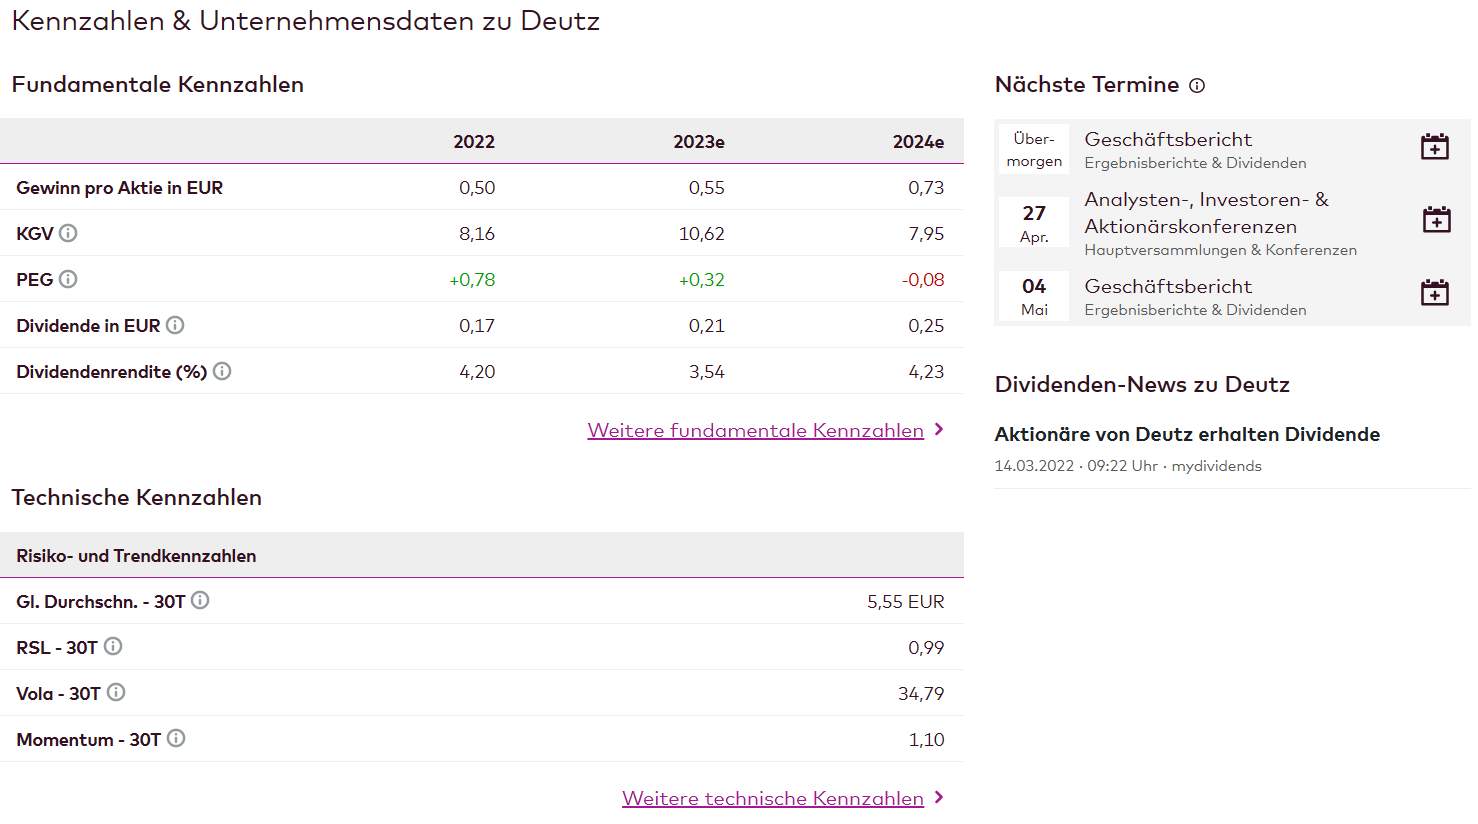Open the article Aktionäre von Deutz erhalten Dividende

click(x=1187, y=434)
